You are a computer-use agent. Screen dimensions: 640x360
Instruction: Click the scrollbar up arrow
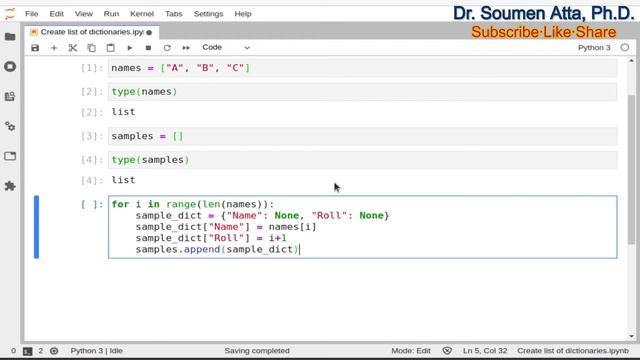631,60
